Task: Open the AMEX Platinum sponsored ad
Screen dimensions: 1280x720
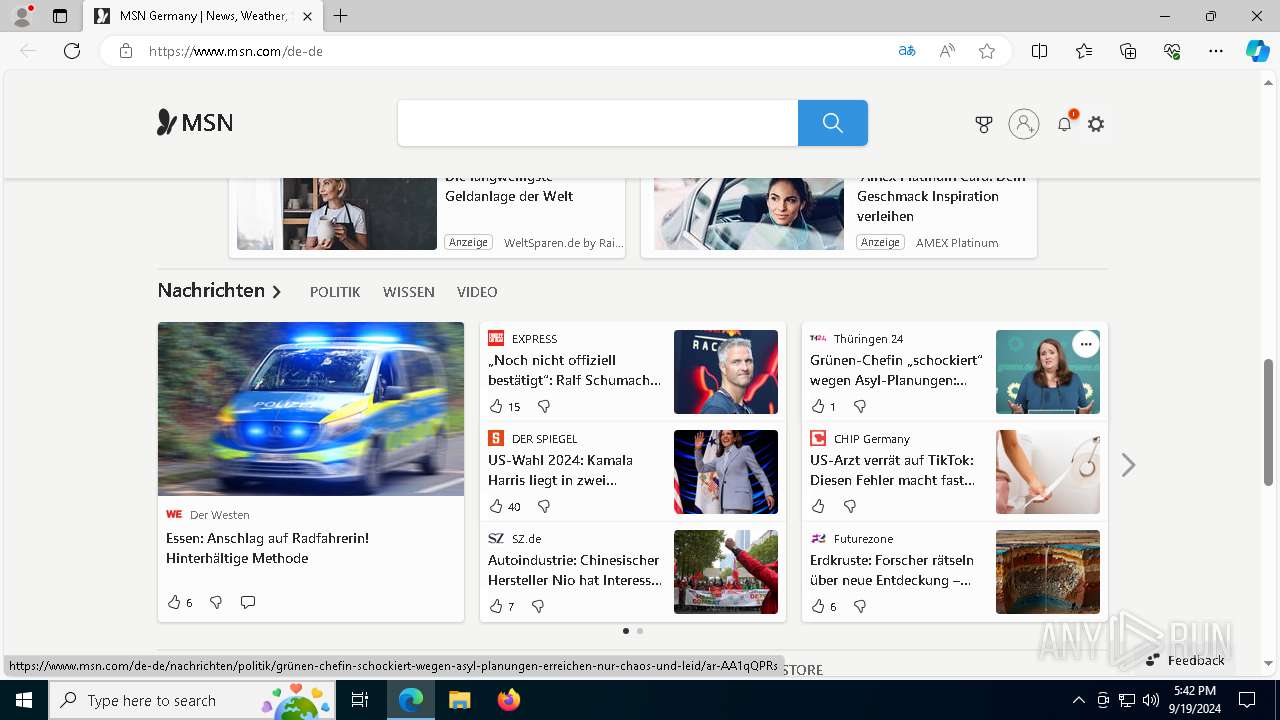Action: (839, 217)
